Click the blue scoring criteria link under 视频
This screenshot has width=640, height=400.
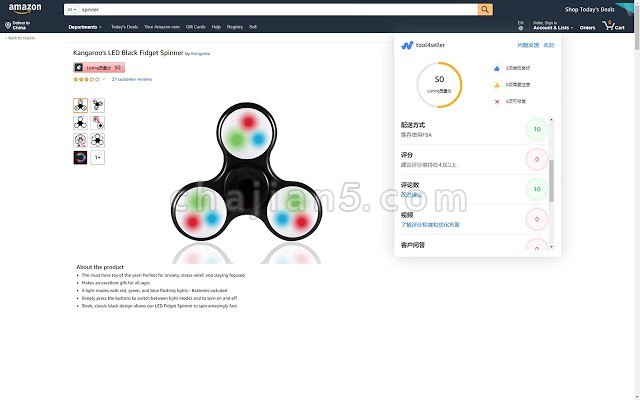pos(430,224)
